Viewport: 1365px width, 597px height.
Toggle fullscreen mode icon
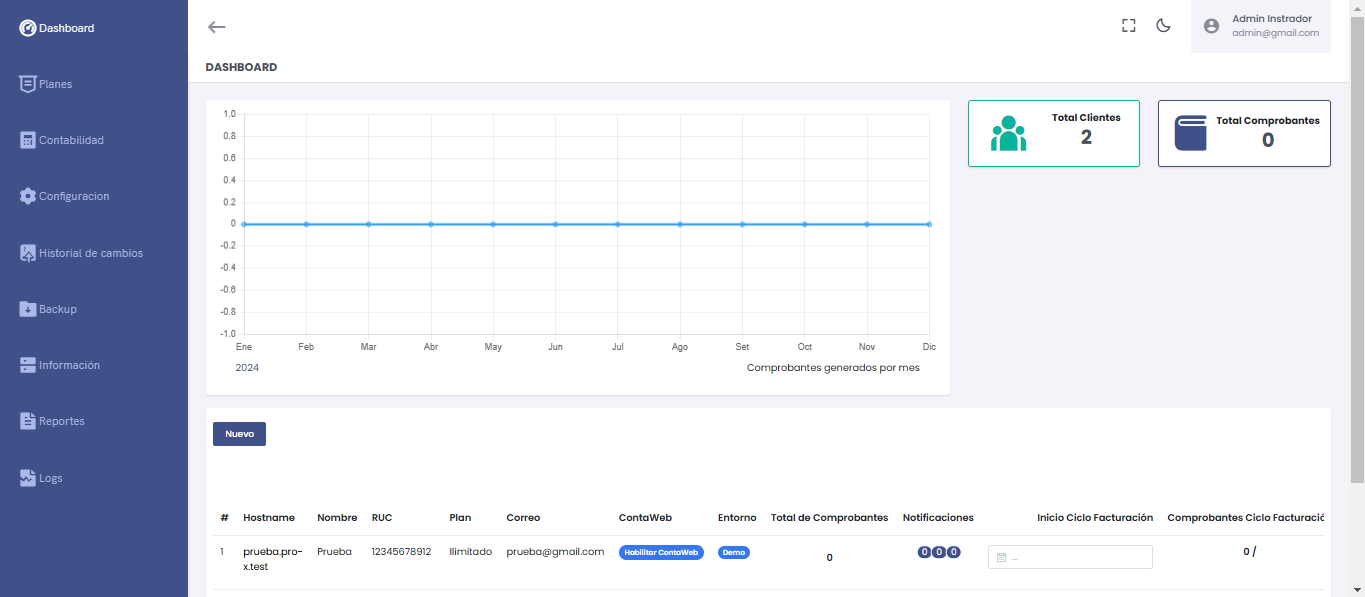1129,26
